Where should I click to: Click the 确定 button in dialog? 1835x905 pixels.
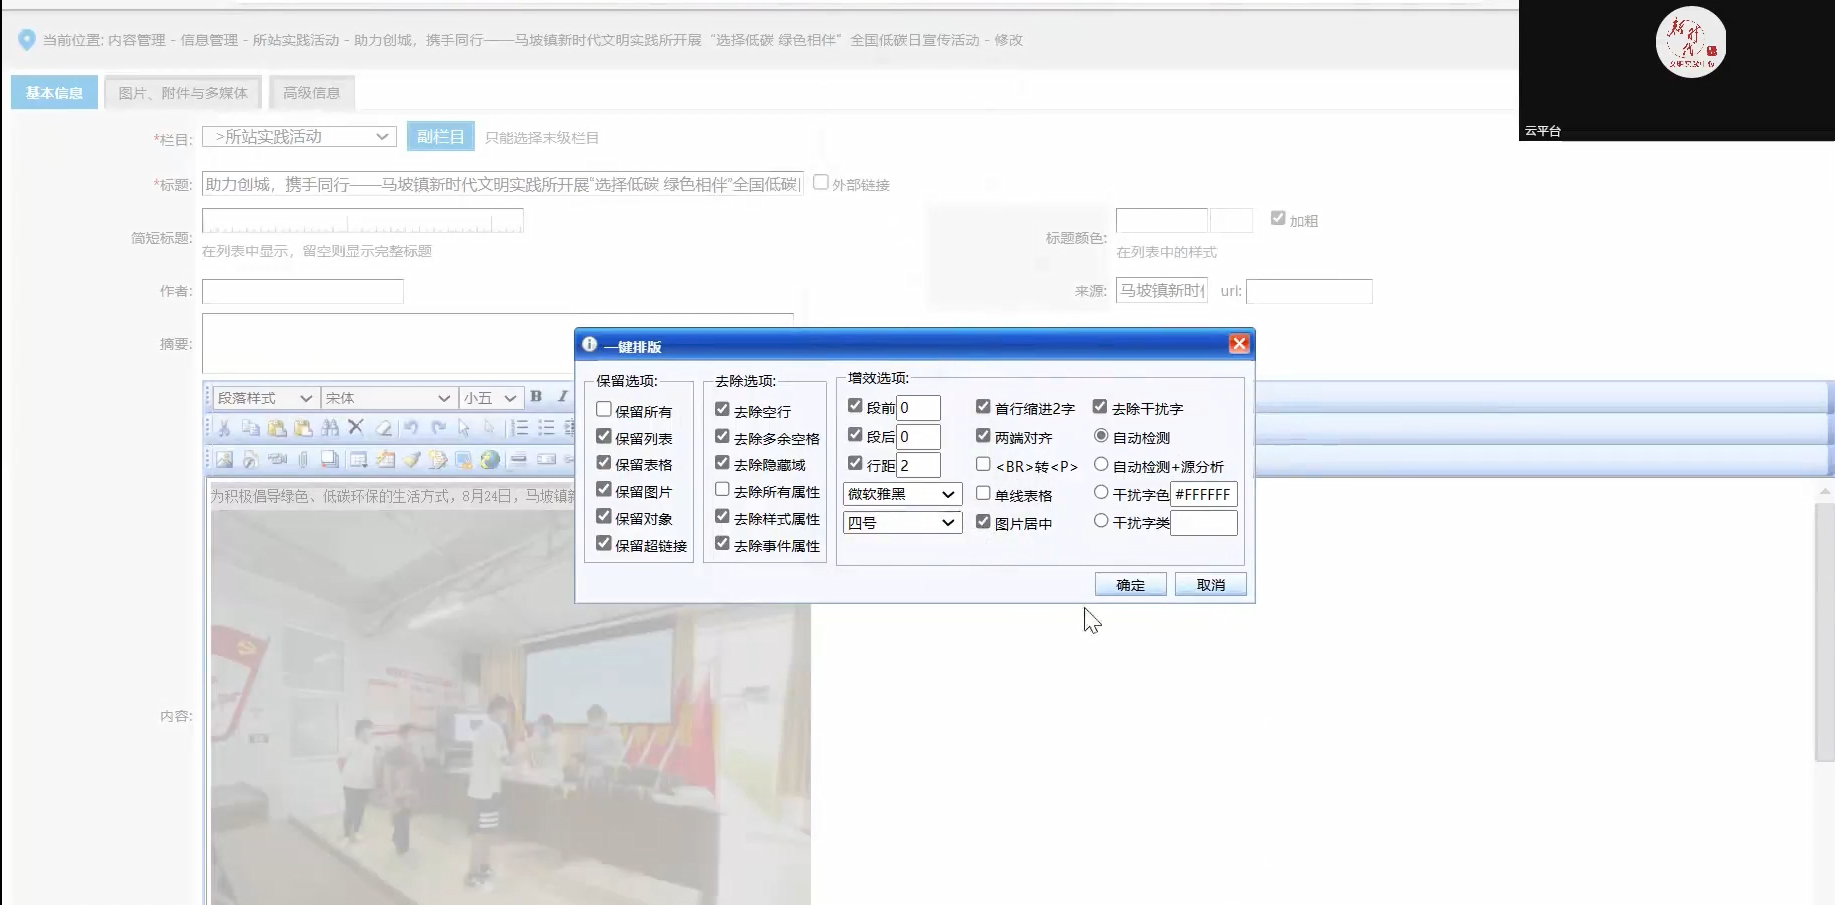click(1130, 585)
